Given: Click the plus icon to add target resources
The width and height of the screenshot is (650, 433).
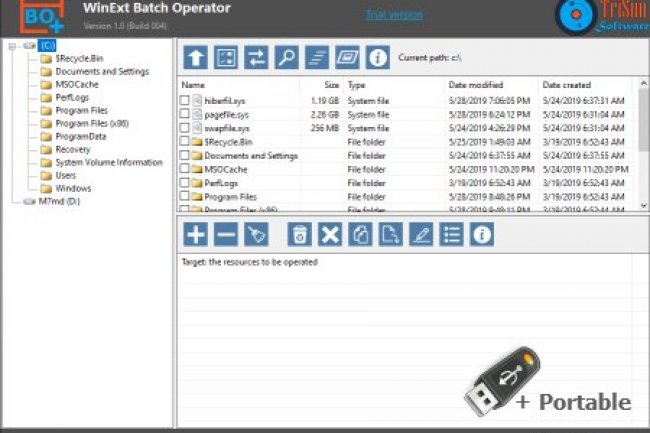Looking at the screenshot, I should point(196,235).
